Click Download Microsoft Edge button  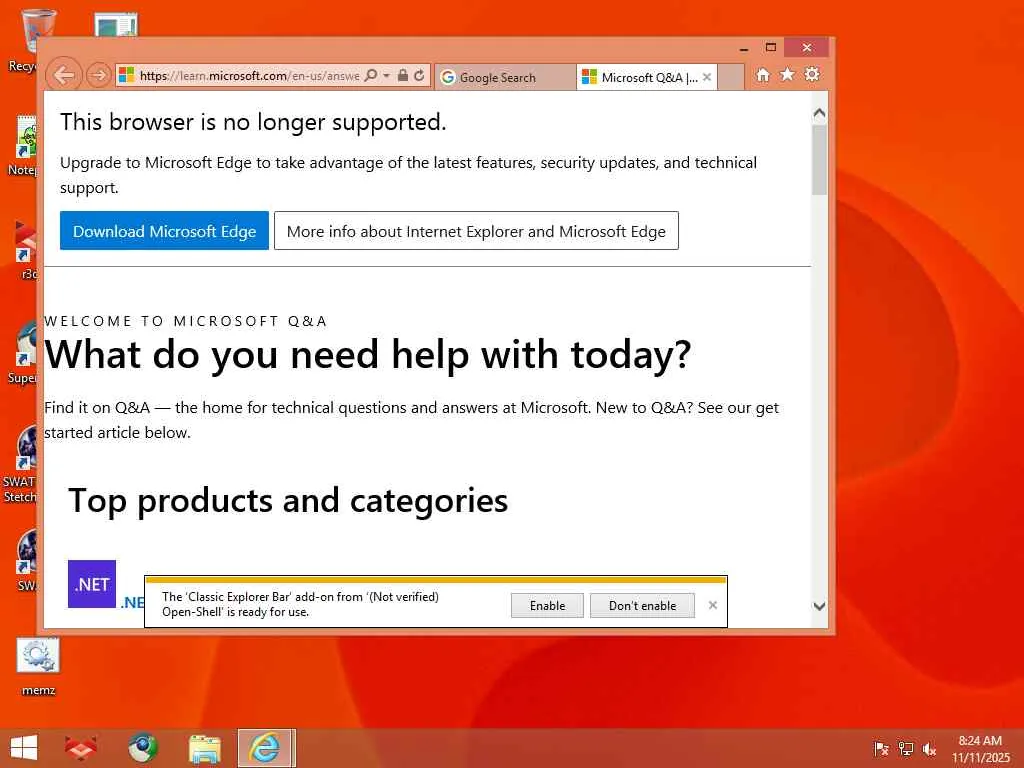click(165, 231)
